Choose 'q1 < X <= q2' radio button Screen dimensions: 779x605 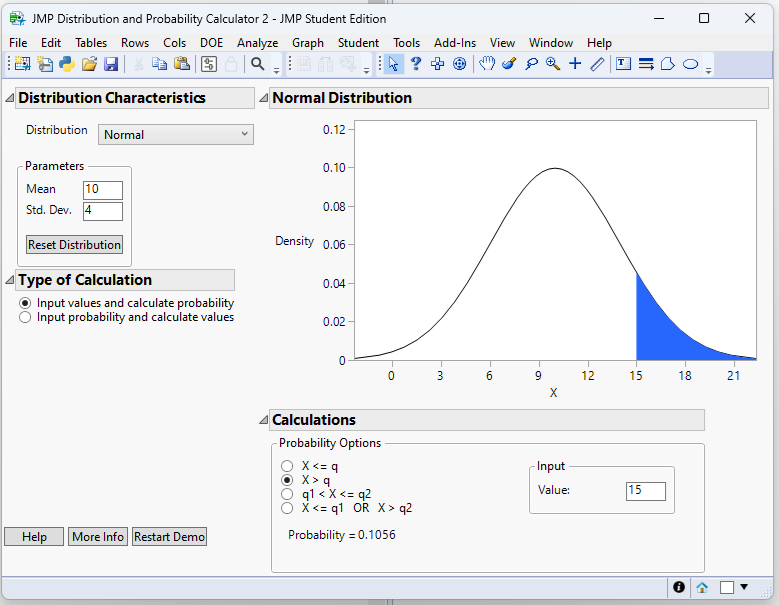click(288, 494)
